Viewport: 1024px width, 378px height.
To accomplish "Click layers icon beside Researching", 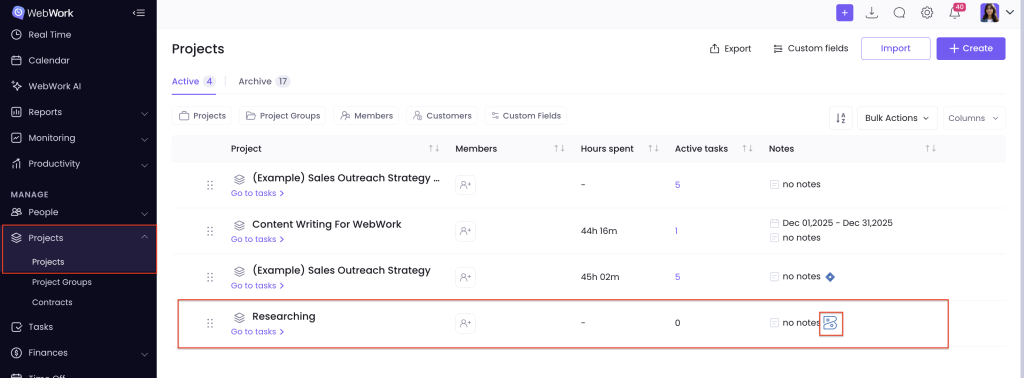I will point(240,317).
